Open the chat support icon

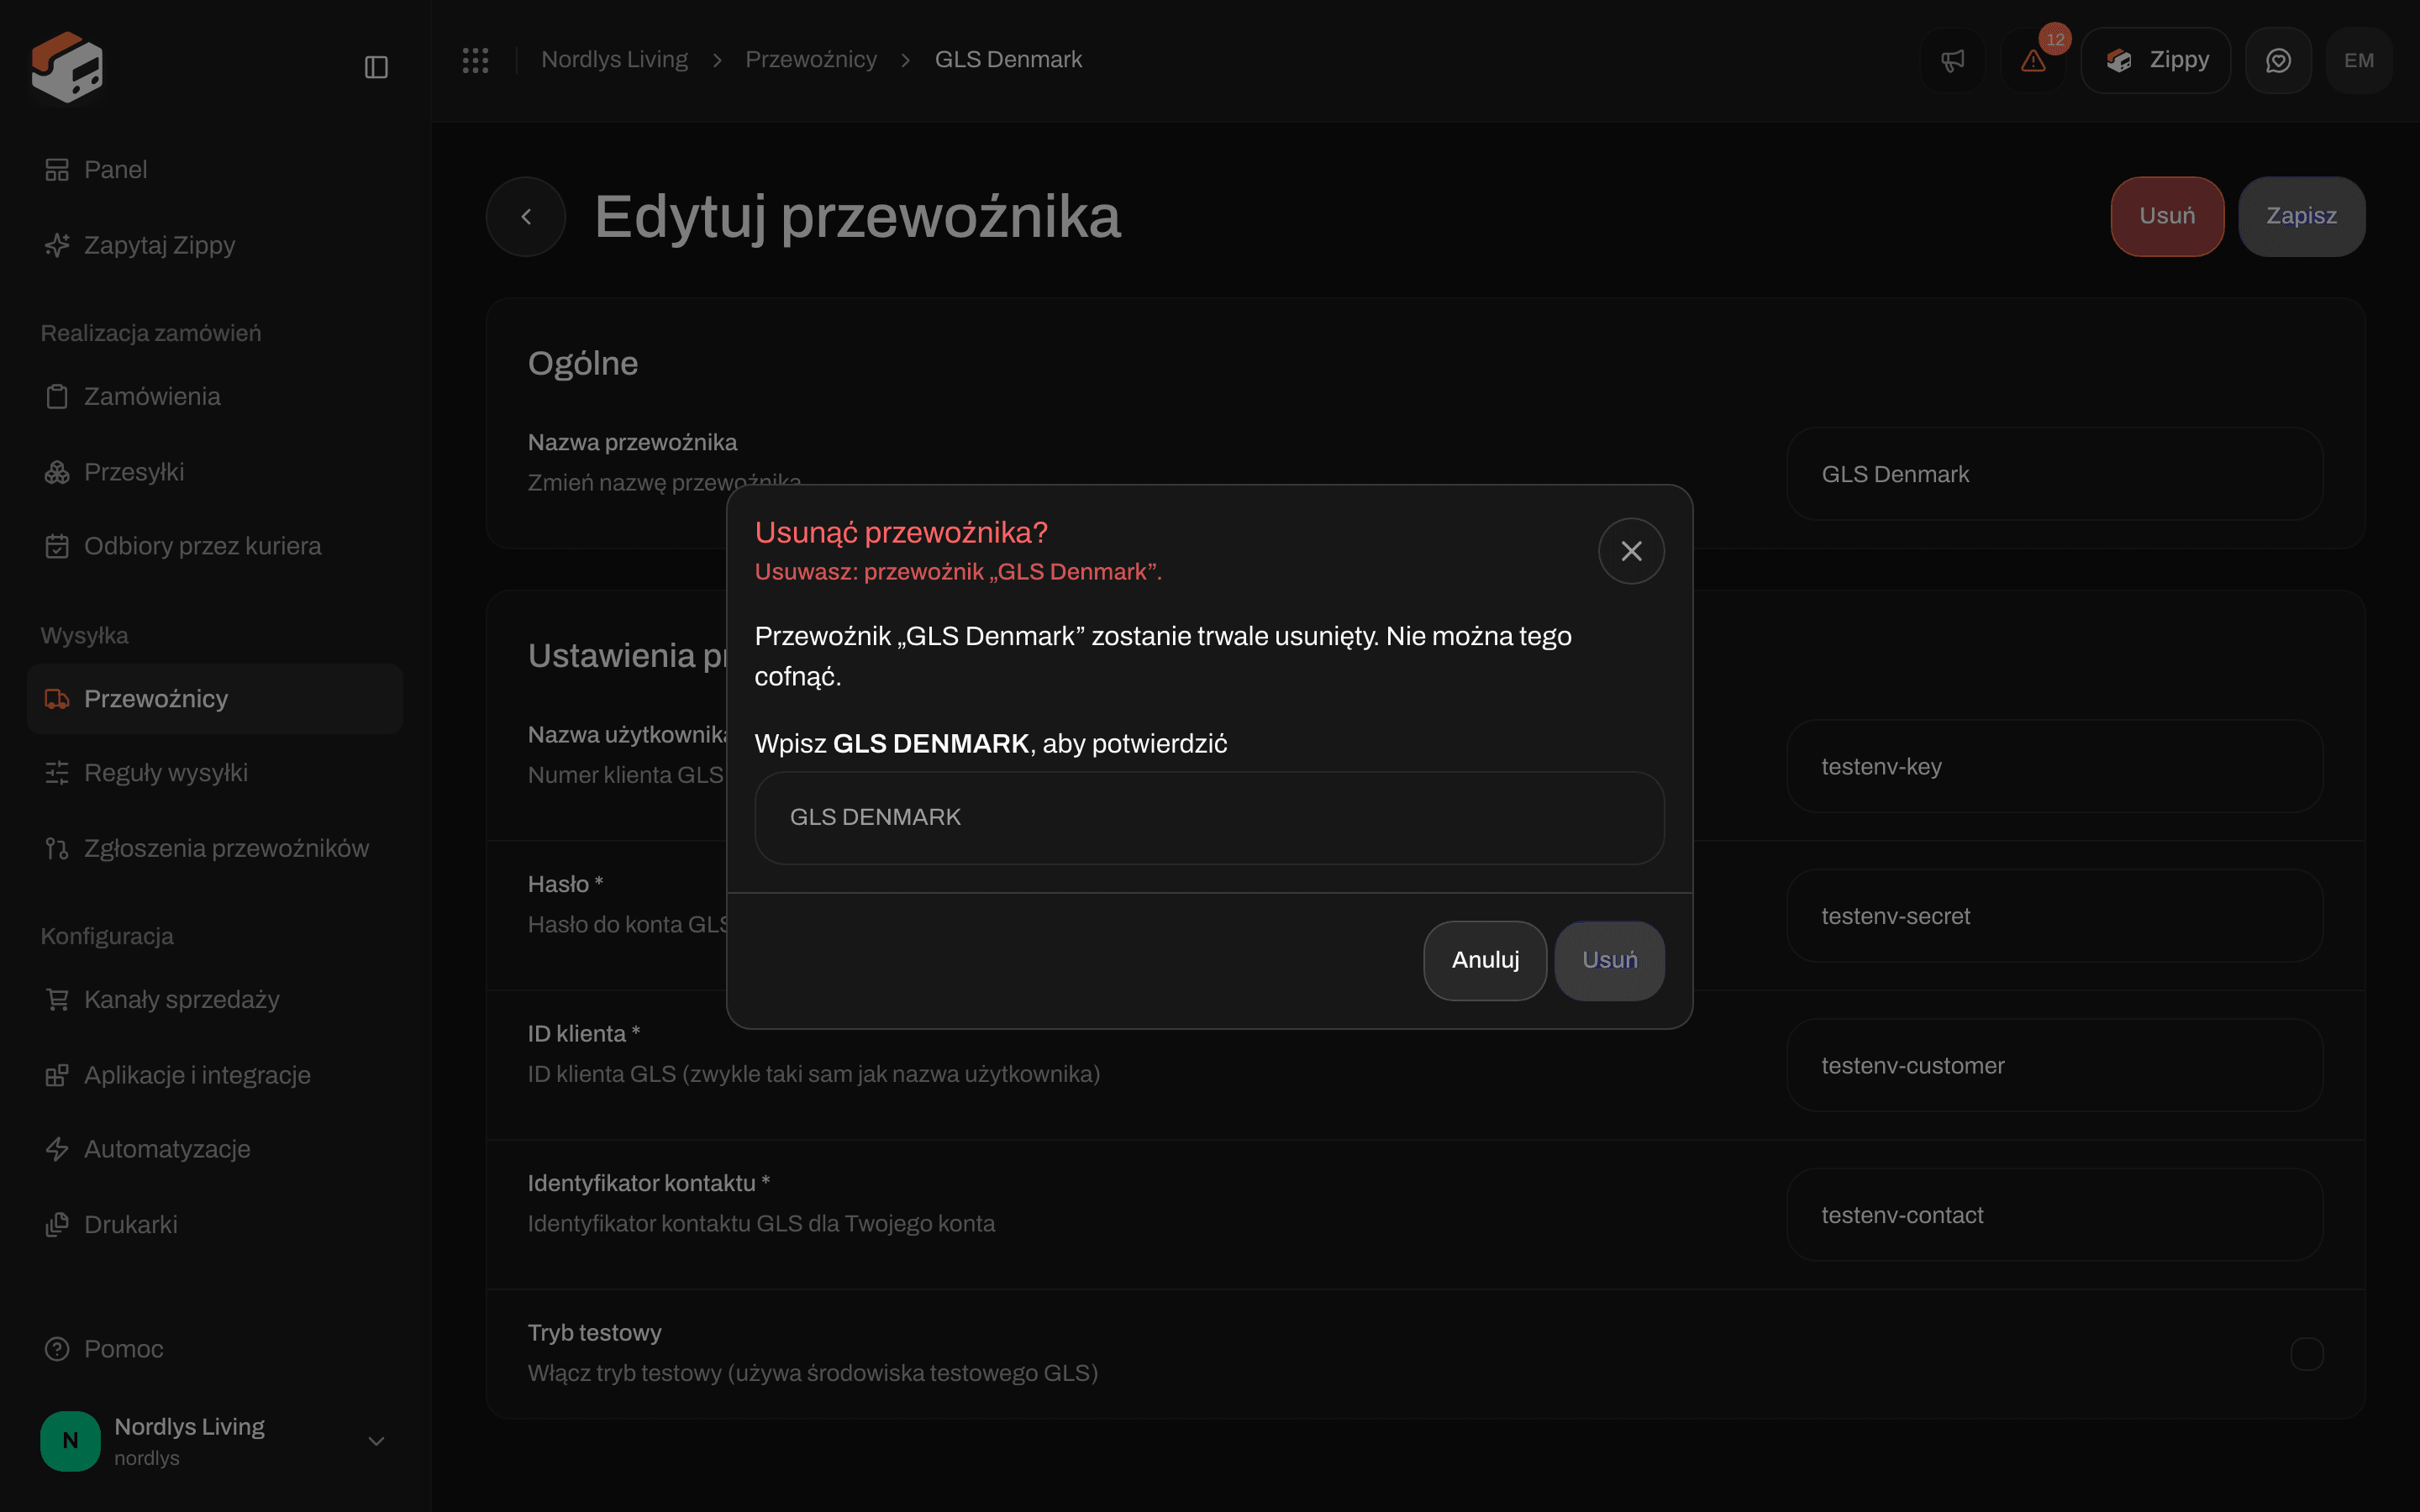tap(2278, 60)
